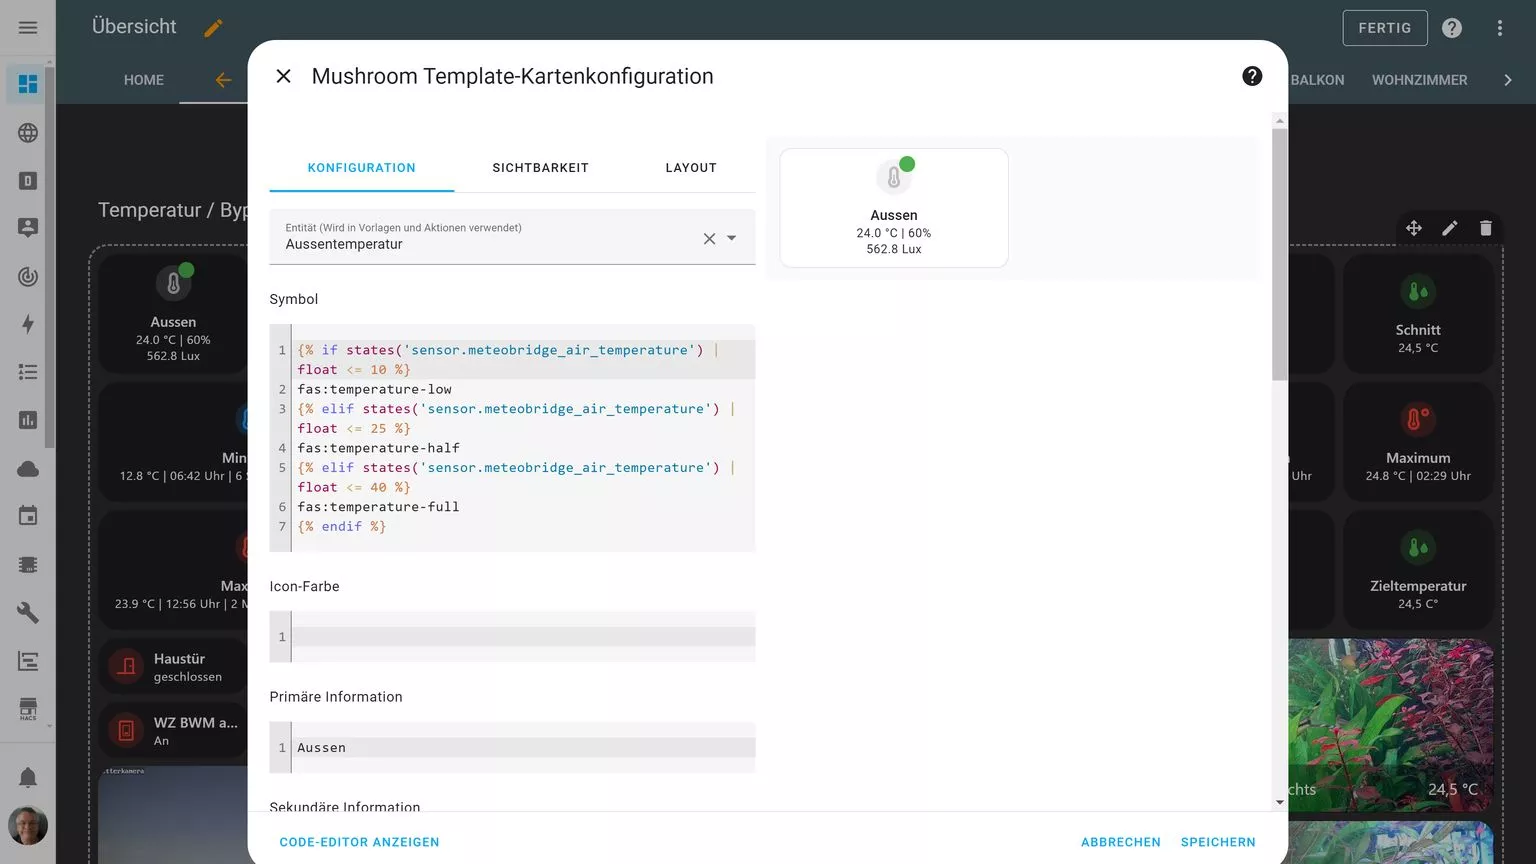Click 'fas:temperature-full' line in code editor
This screenshot has height=864, width=1536.
(x=378, y=507)
